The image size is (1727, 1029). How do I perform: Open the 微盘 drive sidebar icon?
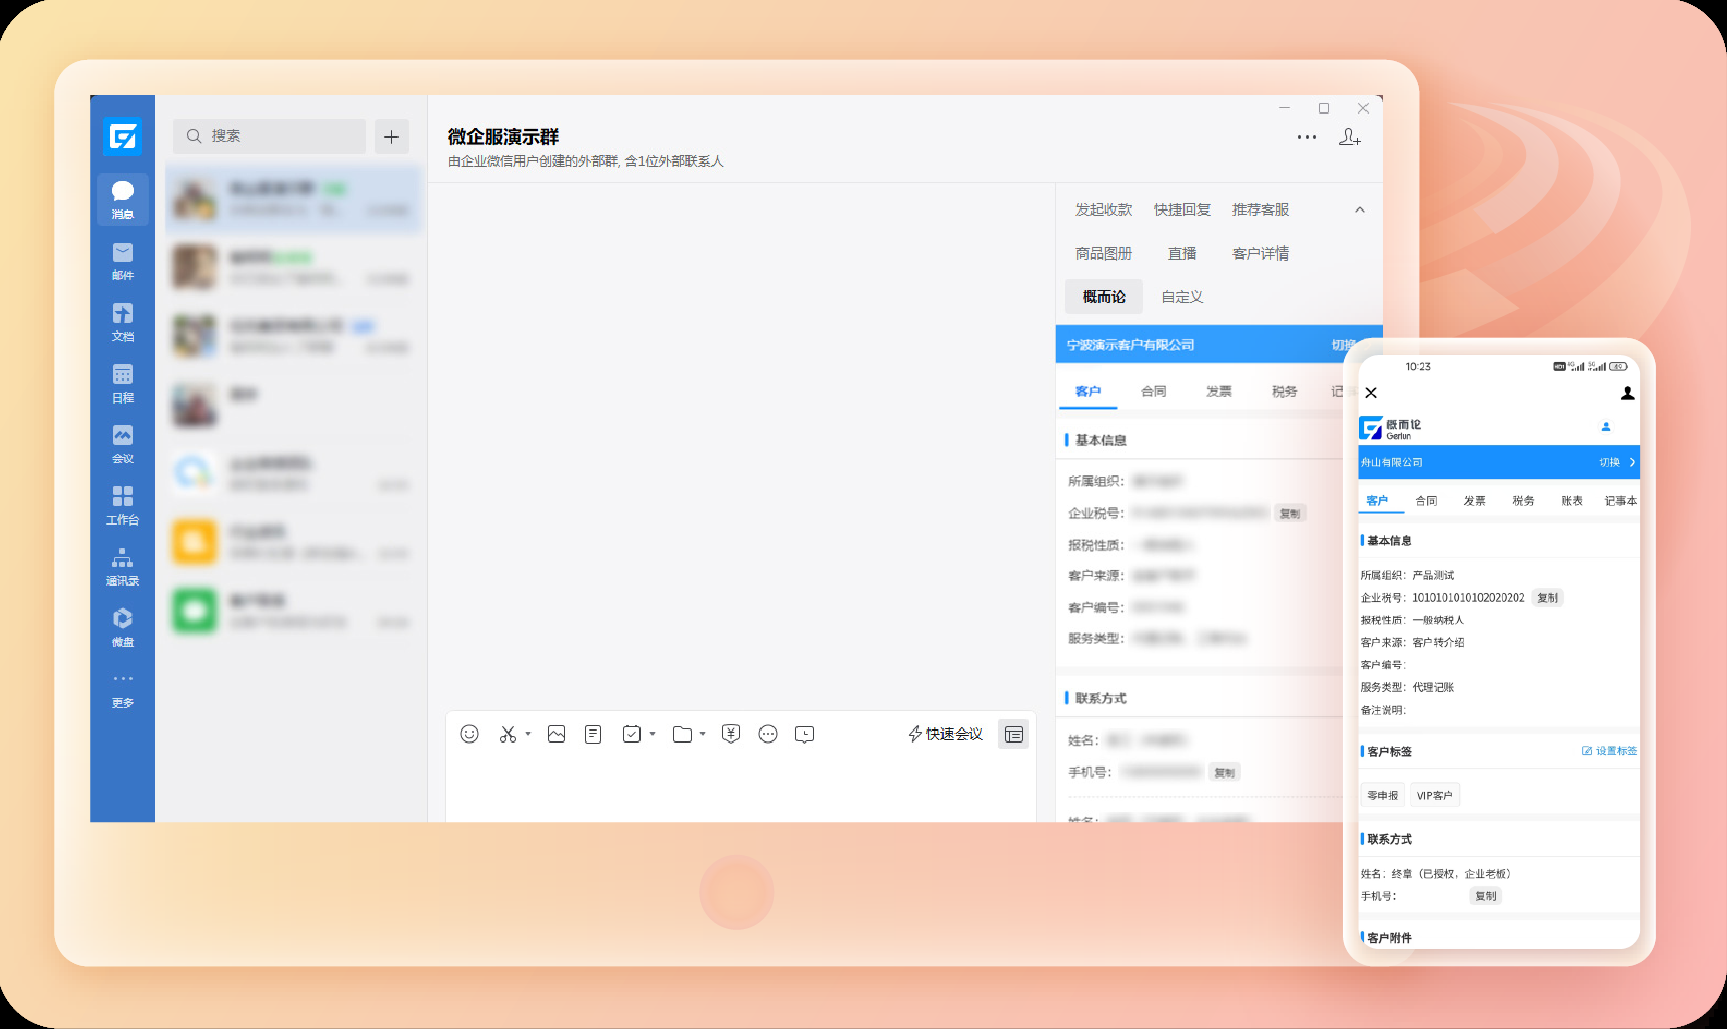click(x=123, y=627)
